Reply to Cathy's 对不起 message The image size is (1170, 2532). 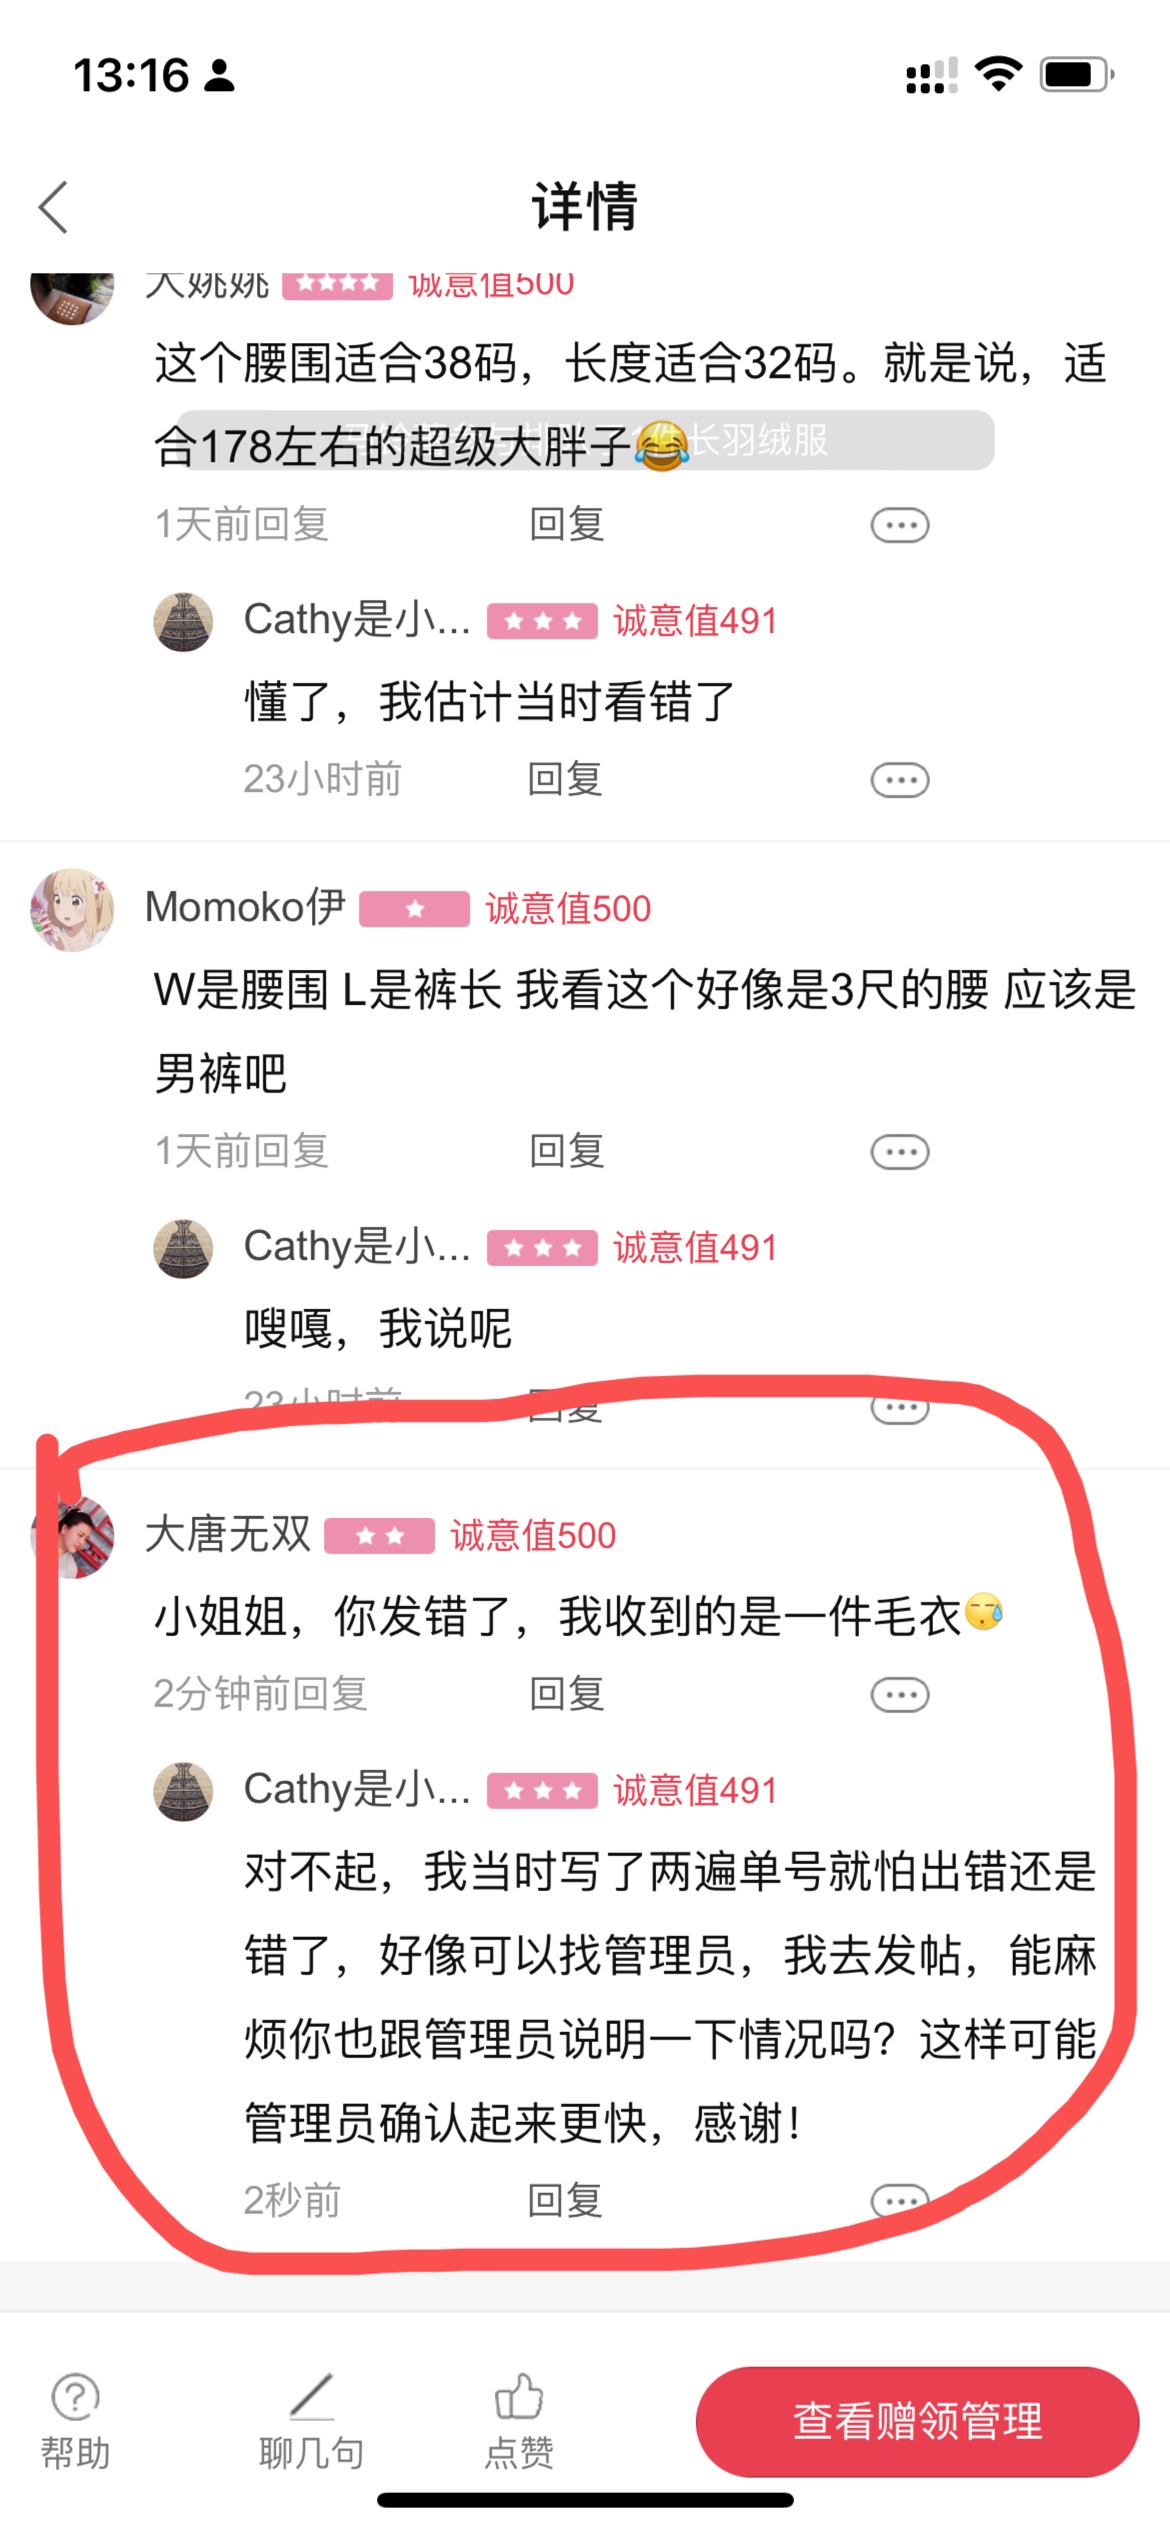(565, 2201)
